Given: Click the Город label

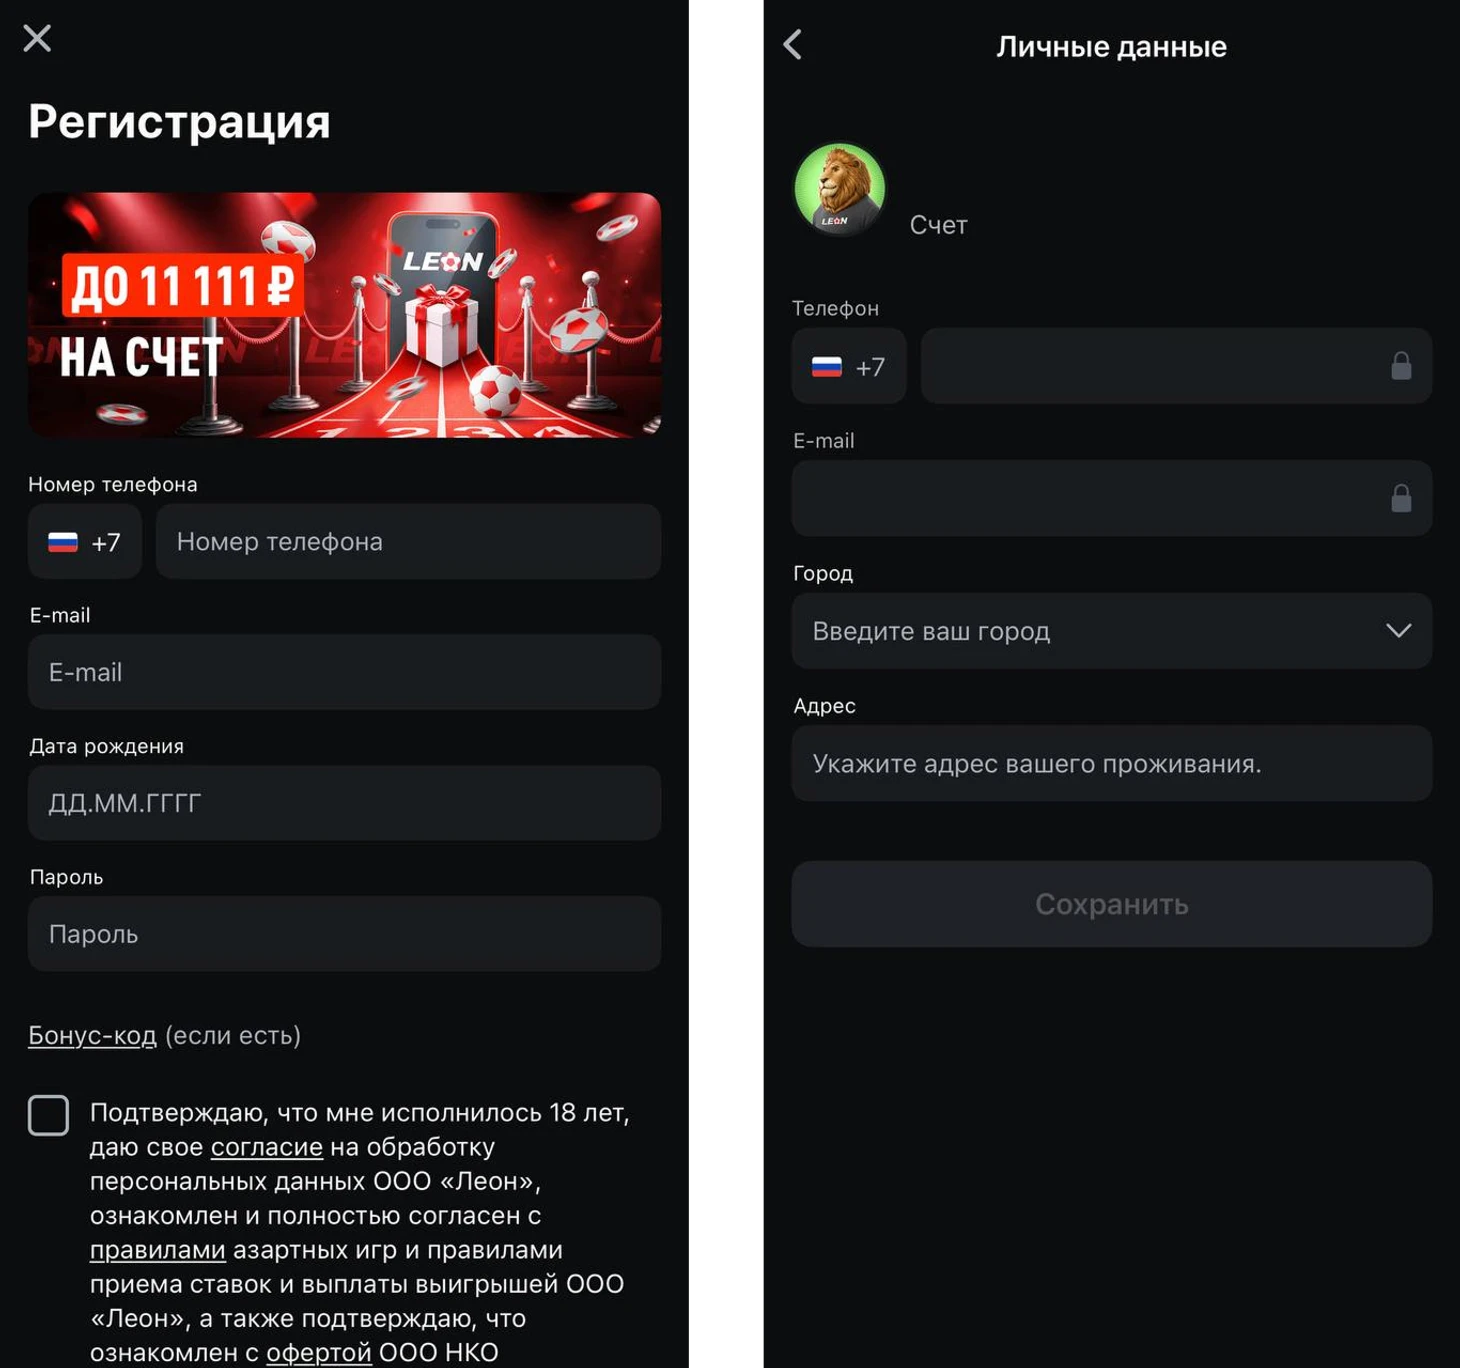Looking at the screenshot, I should 823,573.
